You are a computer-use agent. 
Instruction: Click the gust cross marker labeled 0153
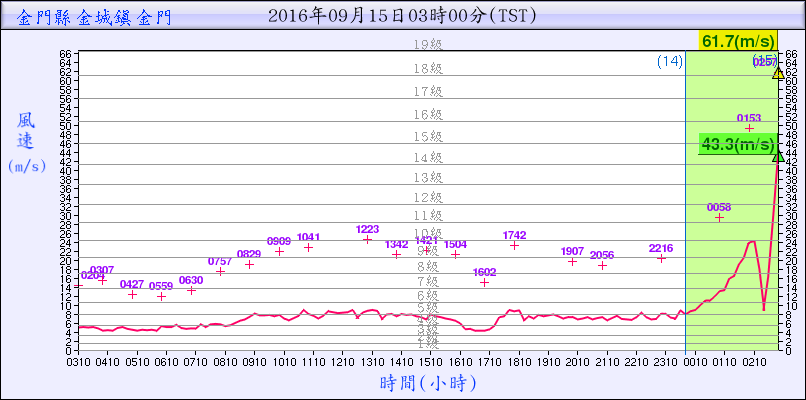coord(749,128)
